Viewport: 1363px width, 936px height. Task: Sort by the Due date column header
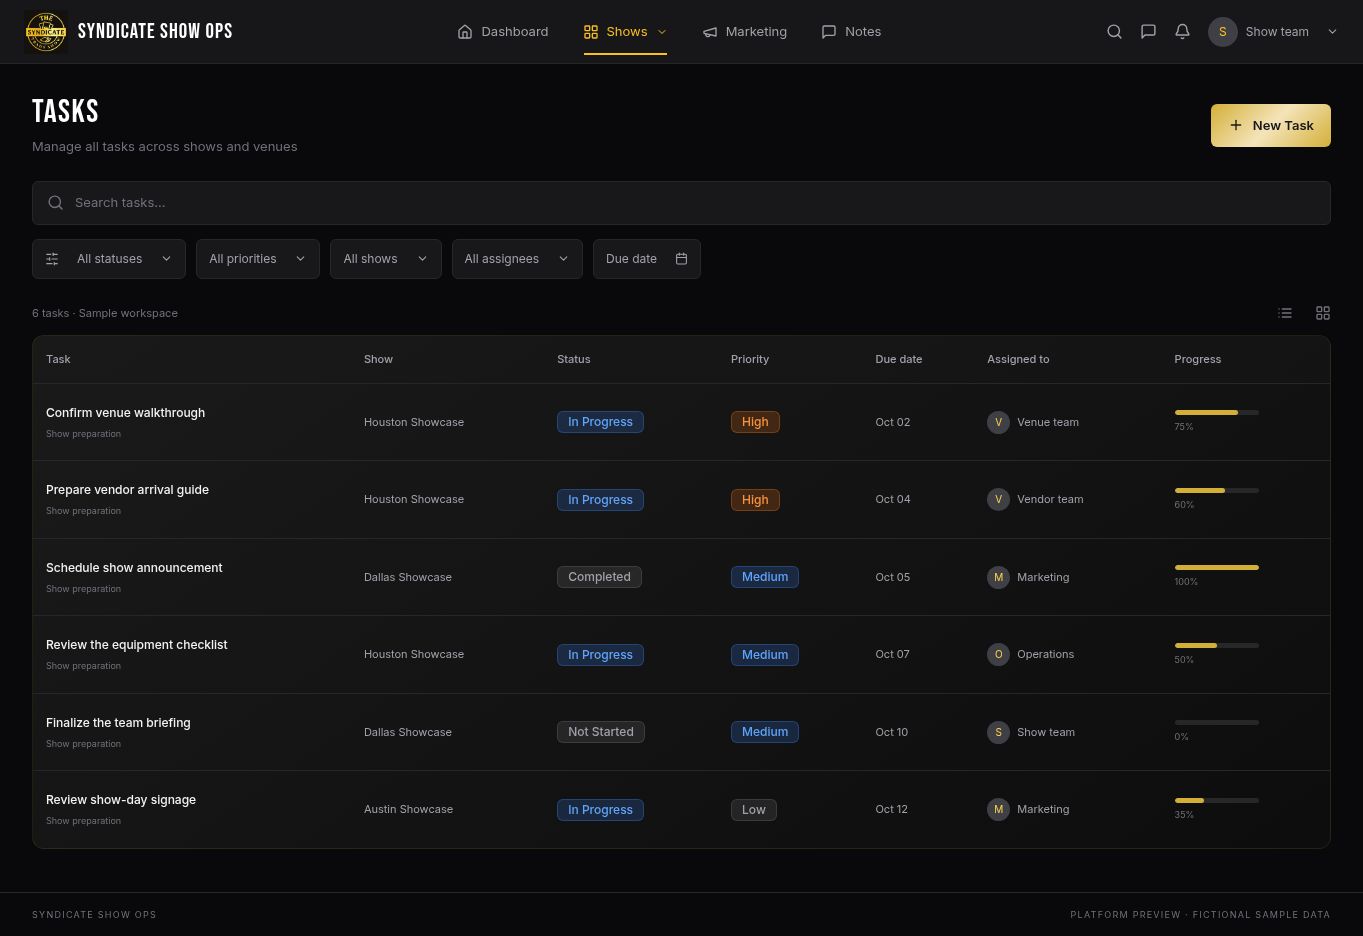tap(898, 359)
